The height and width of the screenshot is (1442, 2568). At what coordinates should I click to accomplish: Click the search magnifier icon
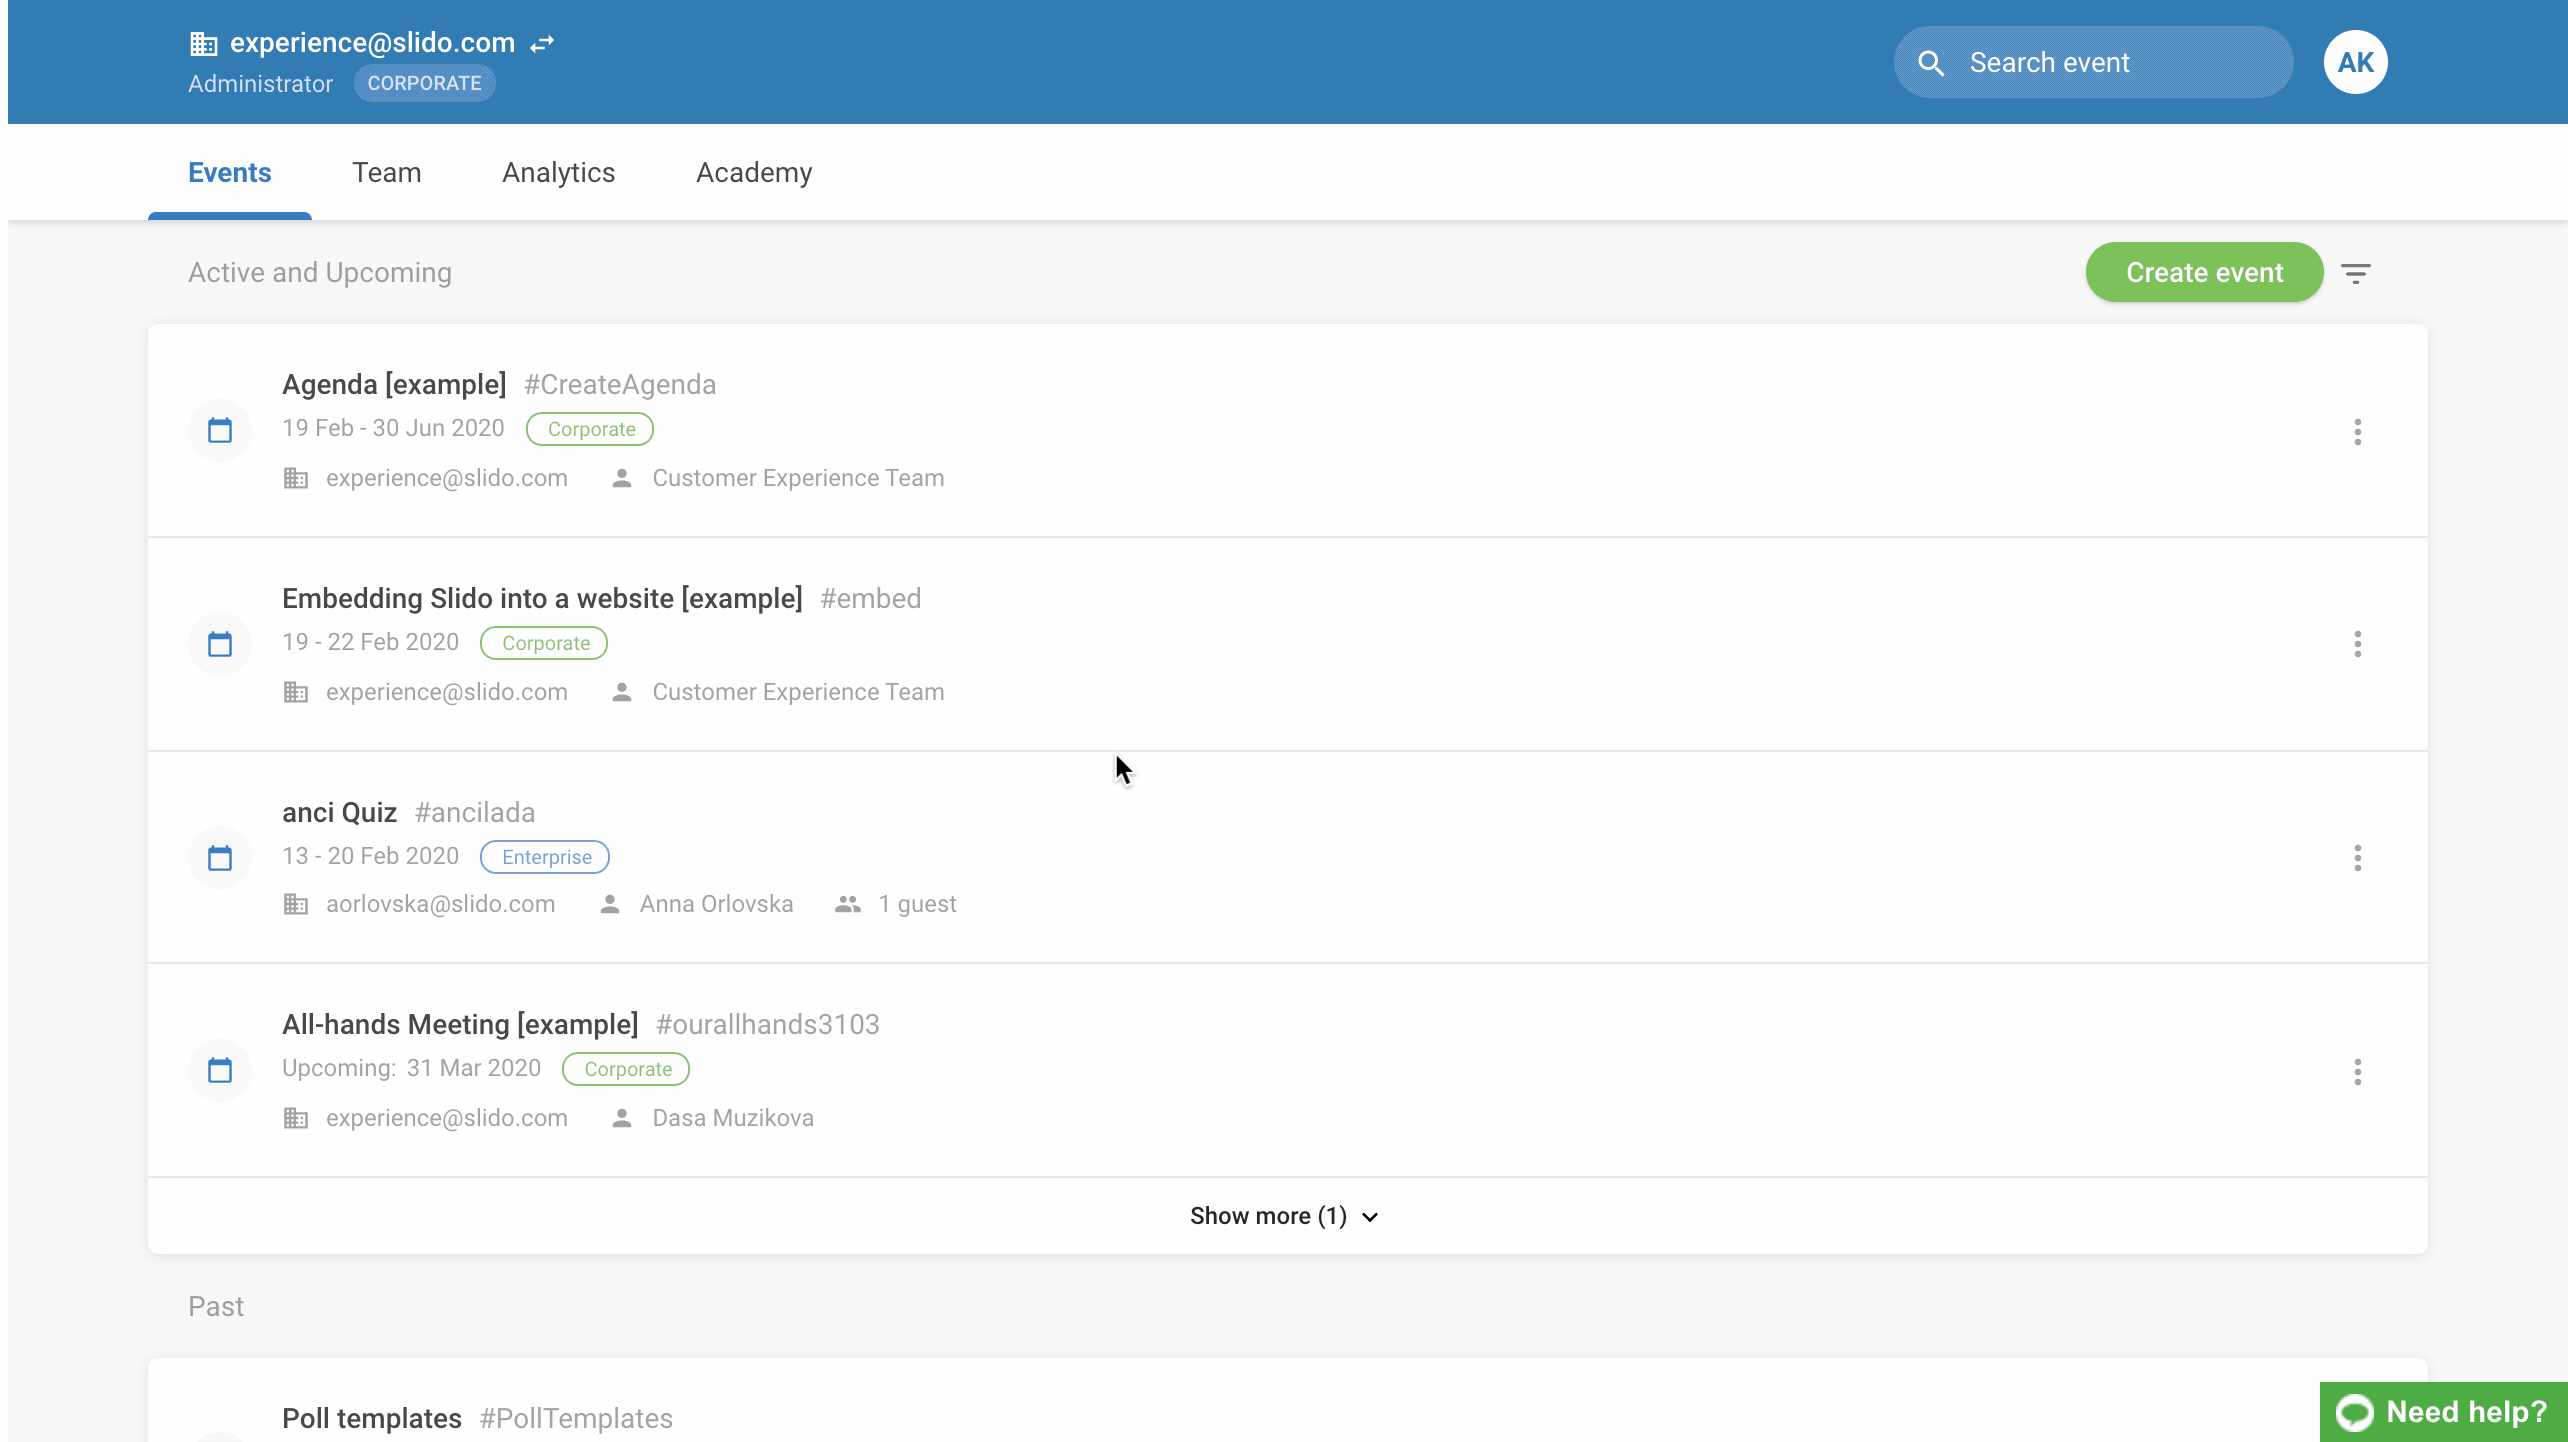[x=1931, y=63]
